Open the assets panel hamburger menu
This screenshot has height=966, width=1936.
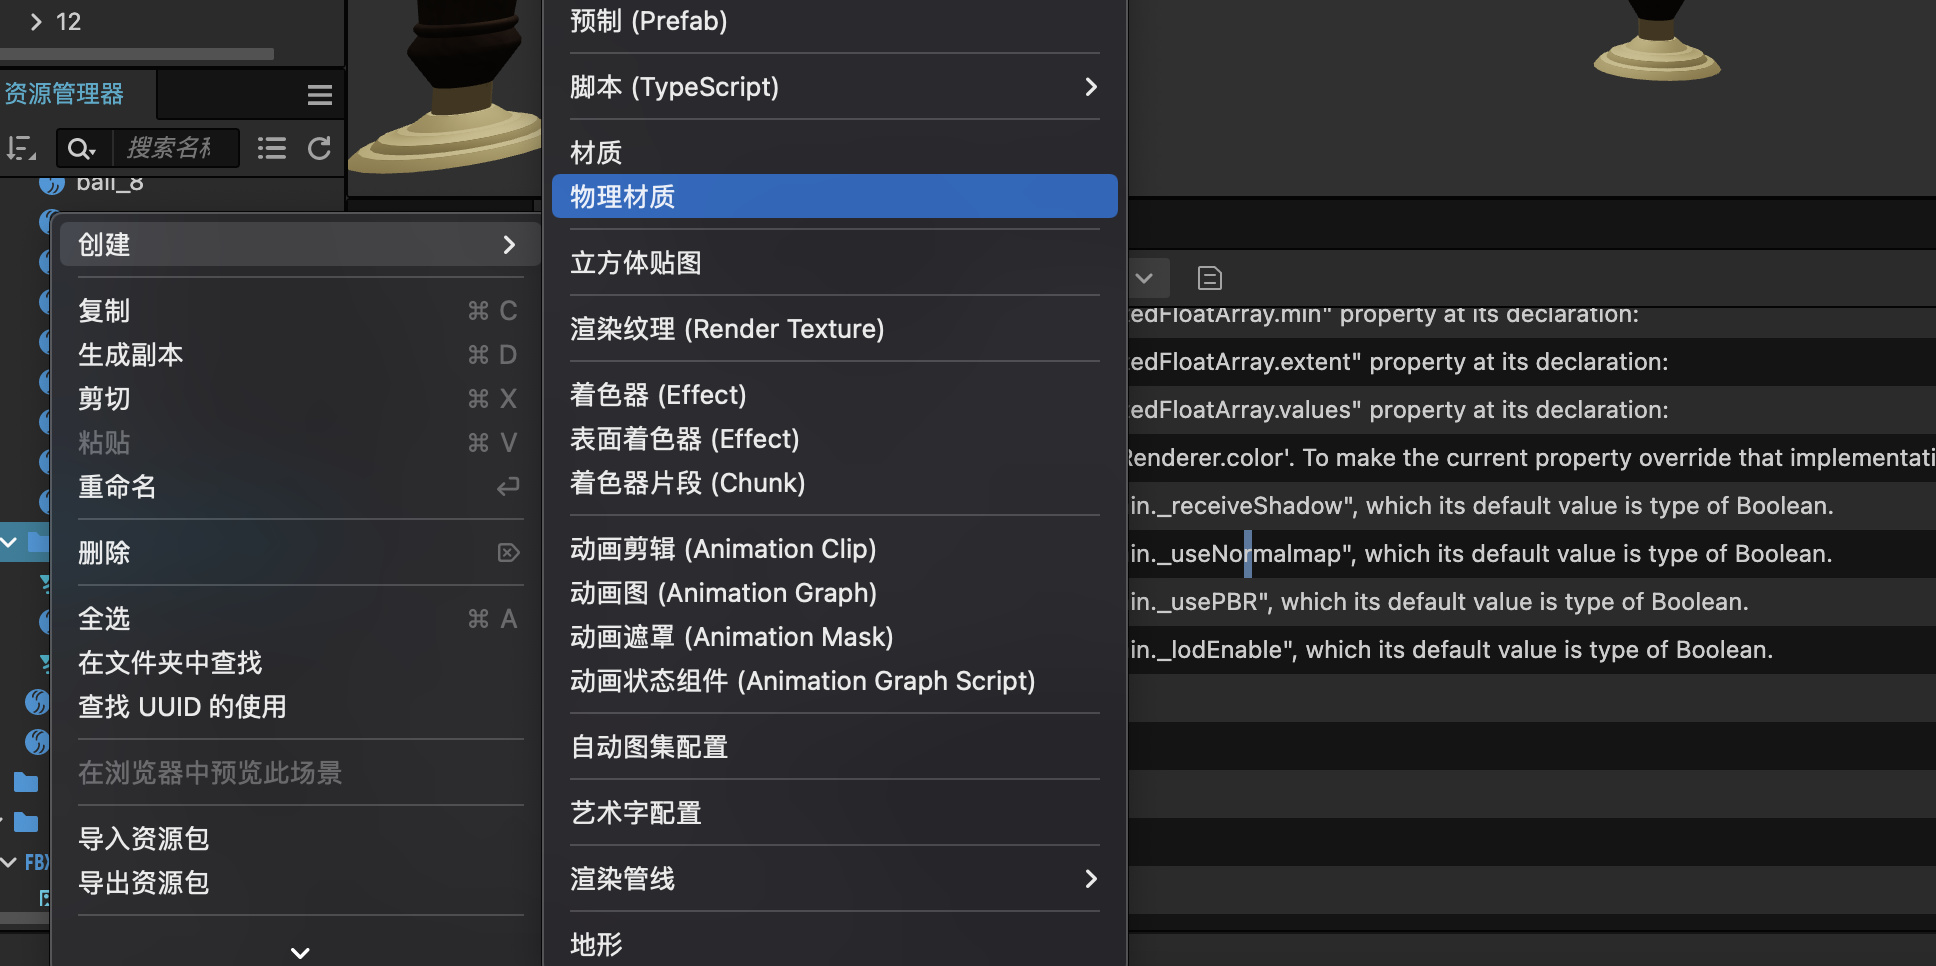click(319, 95)
